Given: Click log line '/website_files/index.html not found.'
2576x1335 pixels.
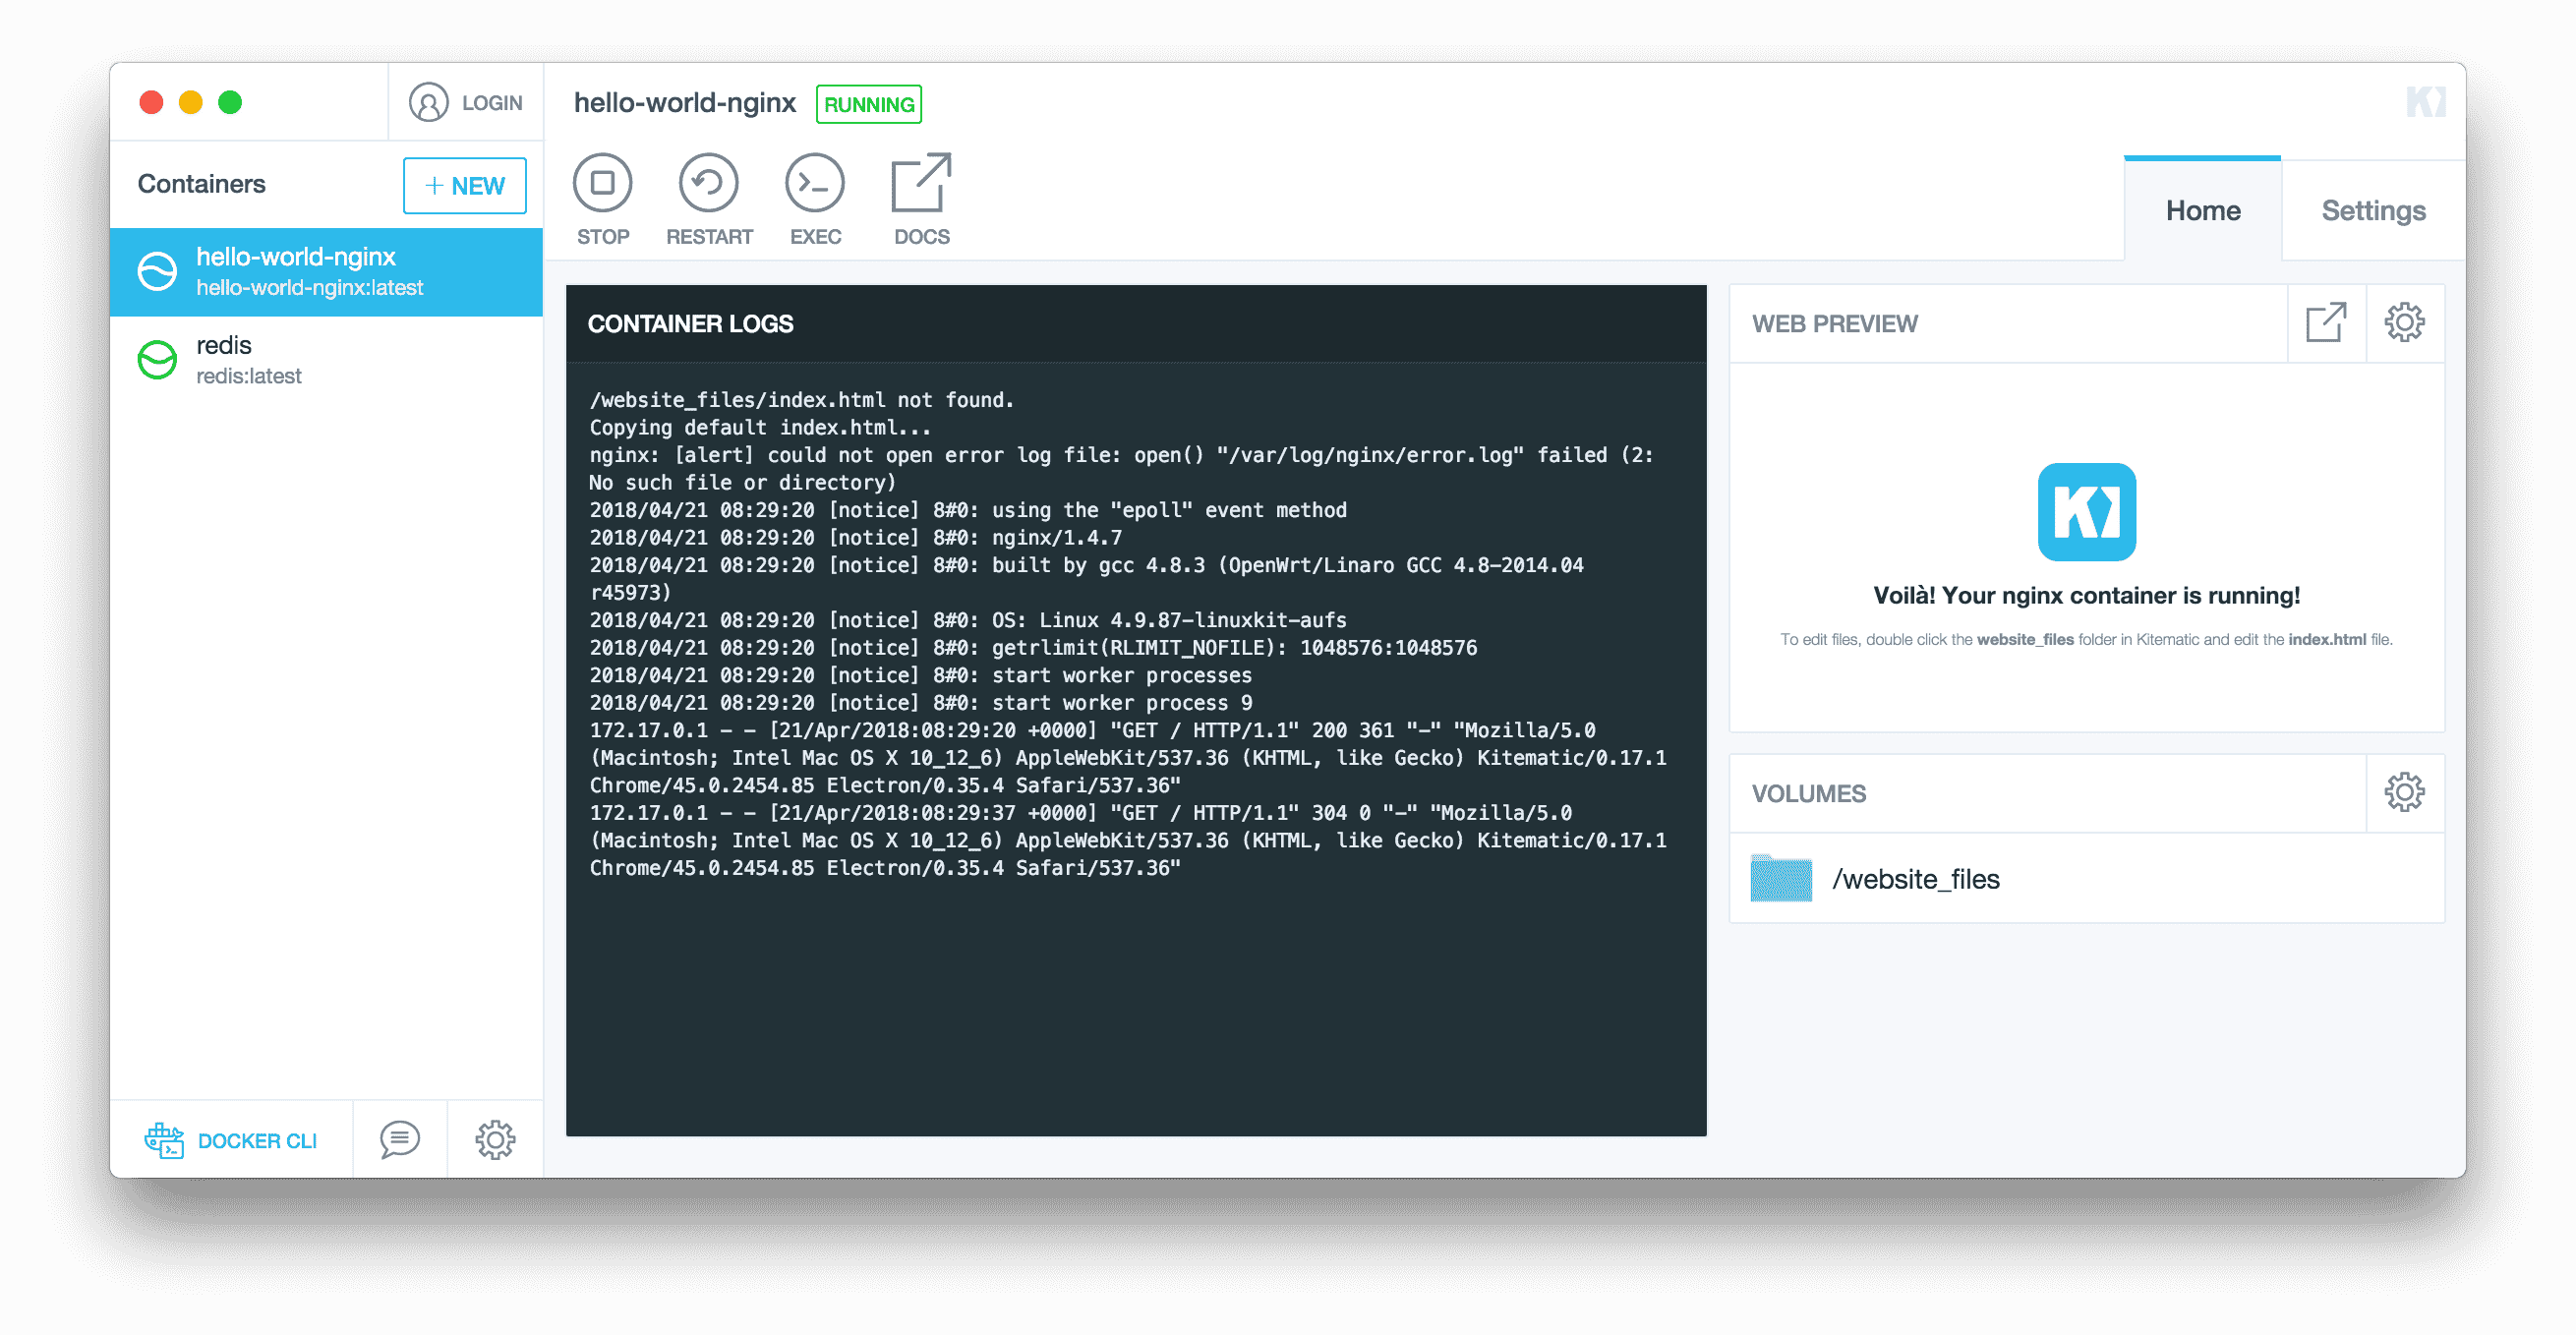Looking at the screenshot, I should 801,400.
